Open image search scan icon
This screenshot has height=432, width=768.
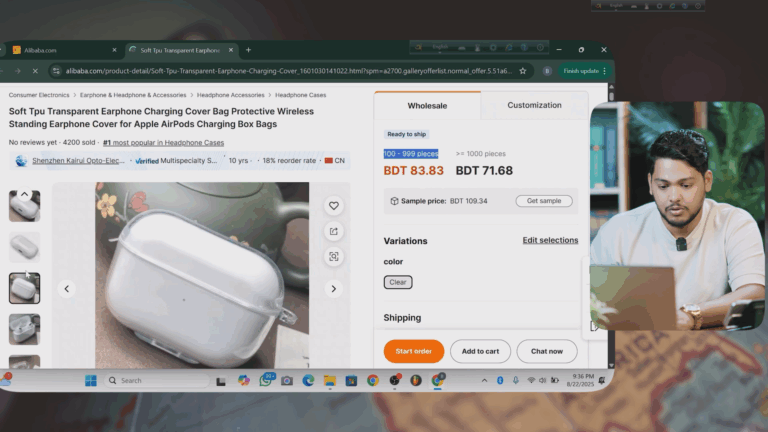[x=334, y=257]
